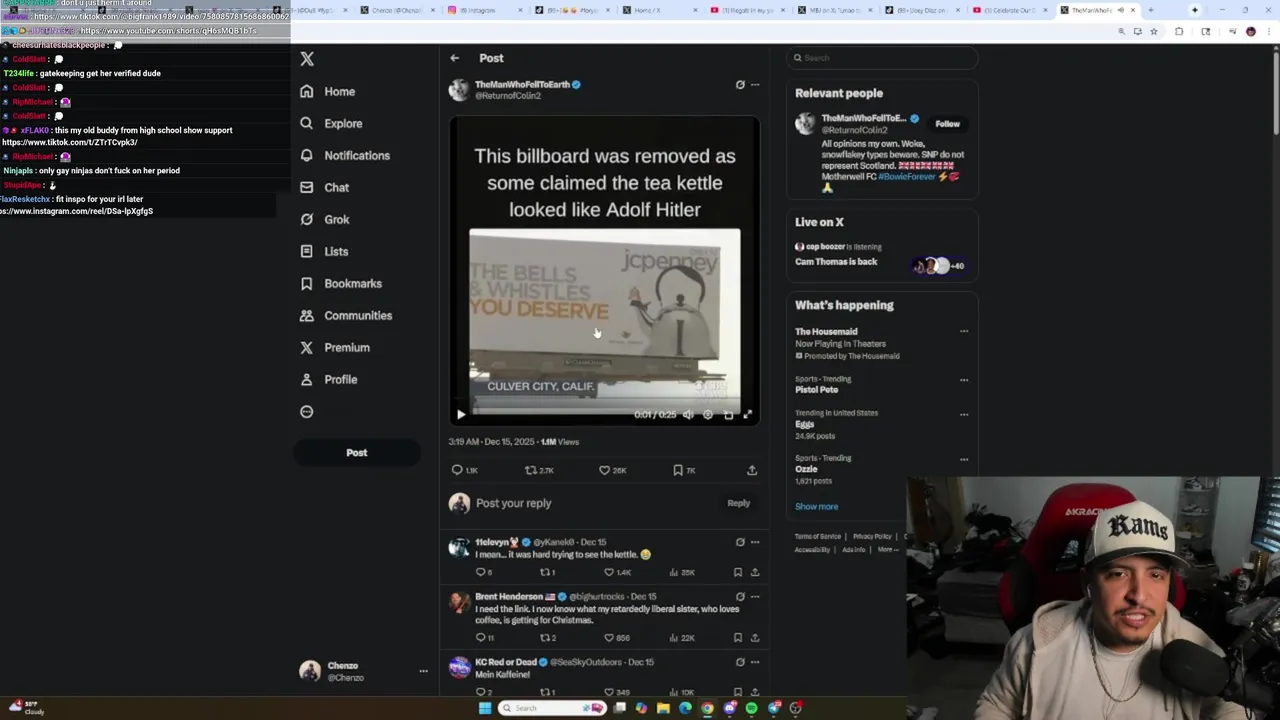Click the X search box
The image size is (1280, 720).
point(881,58)
